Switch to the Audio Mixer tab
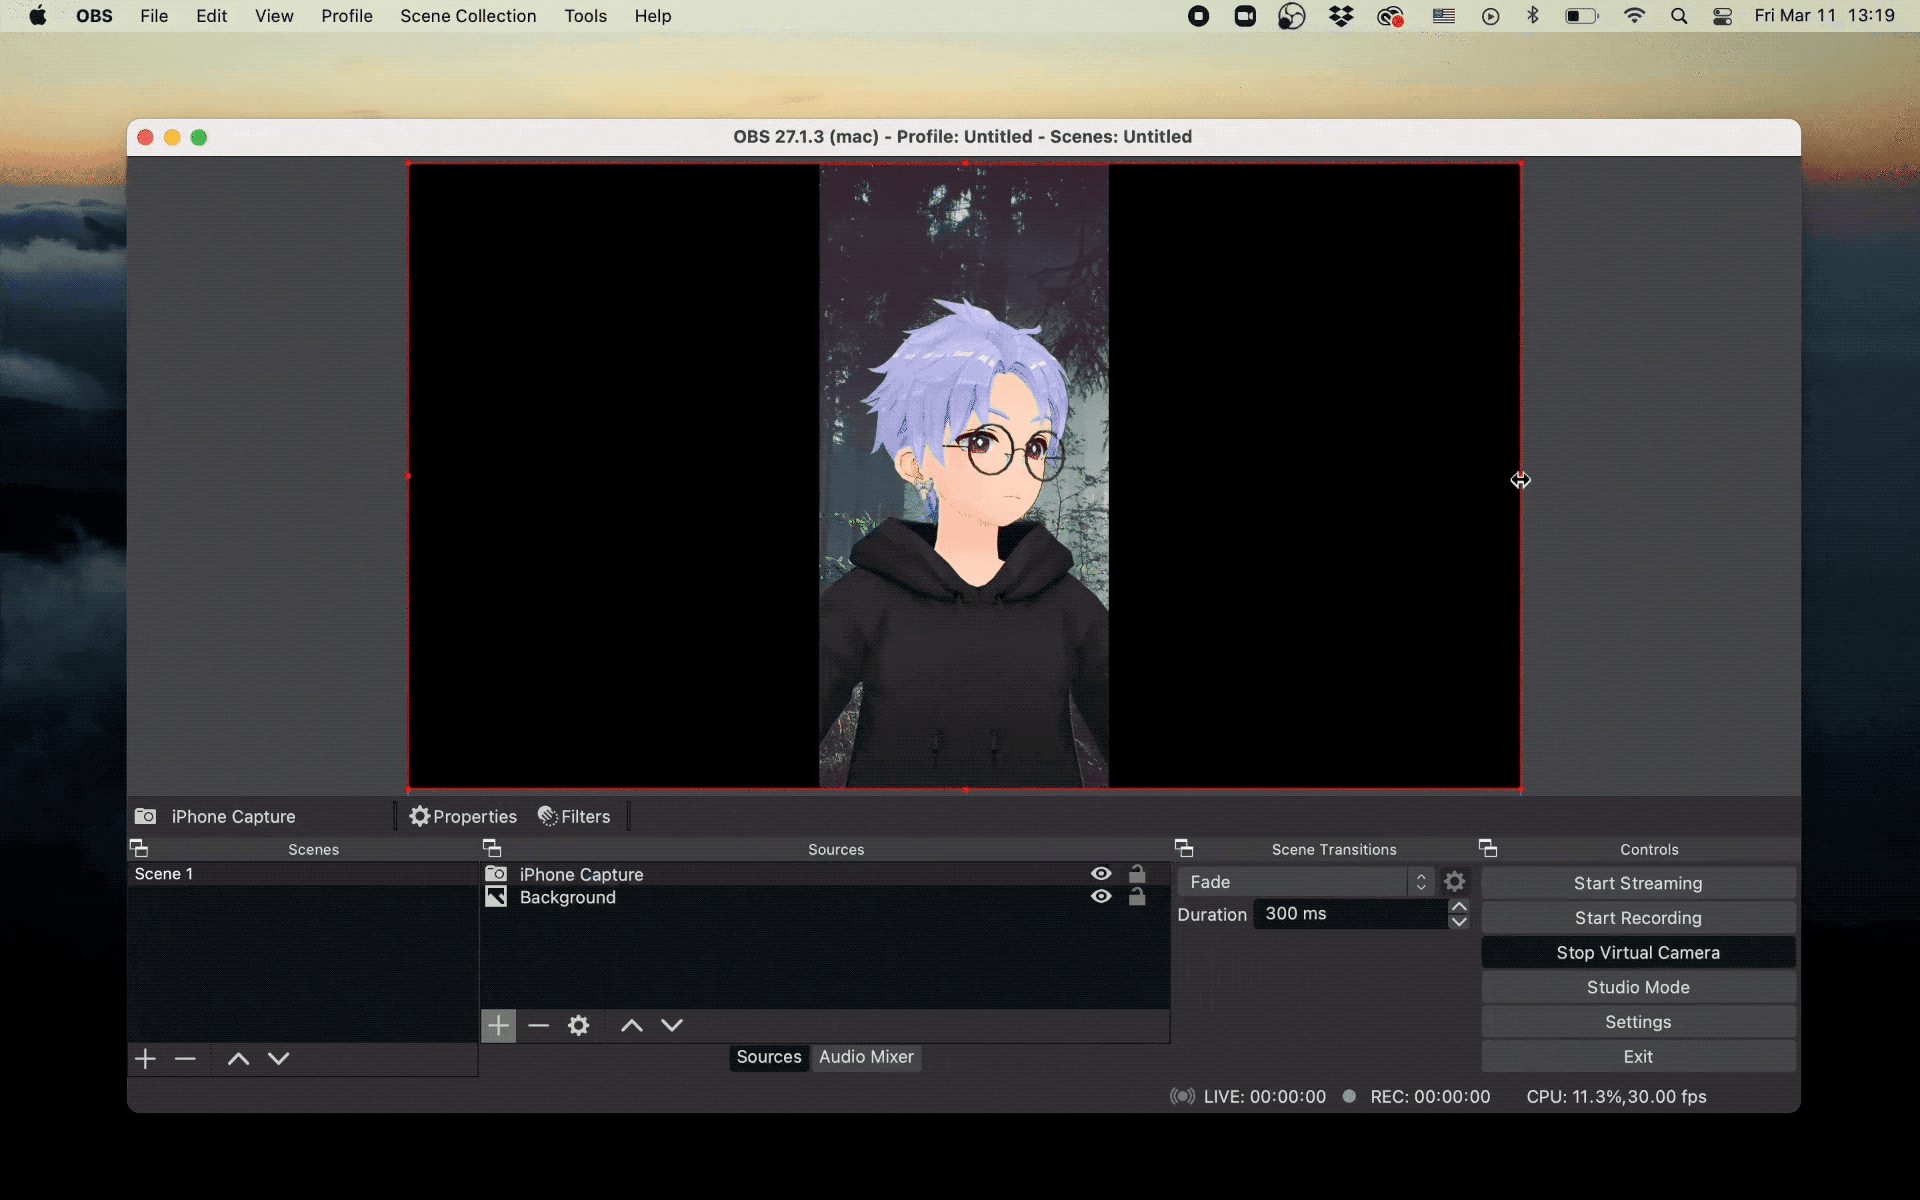 pos(866,1057)
